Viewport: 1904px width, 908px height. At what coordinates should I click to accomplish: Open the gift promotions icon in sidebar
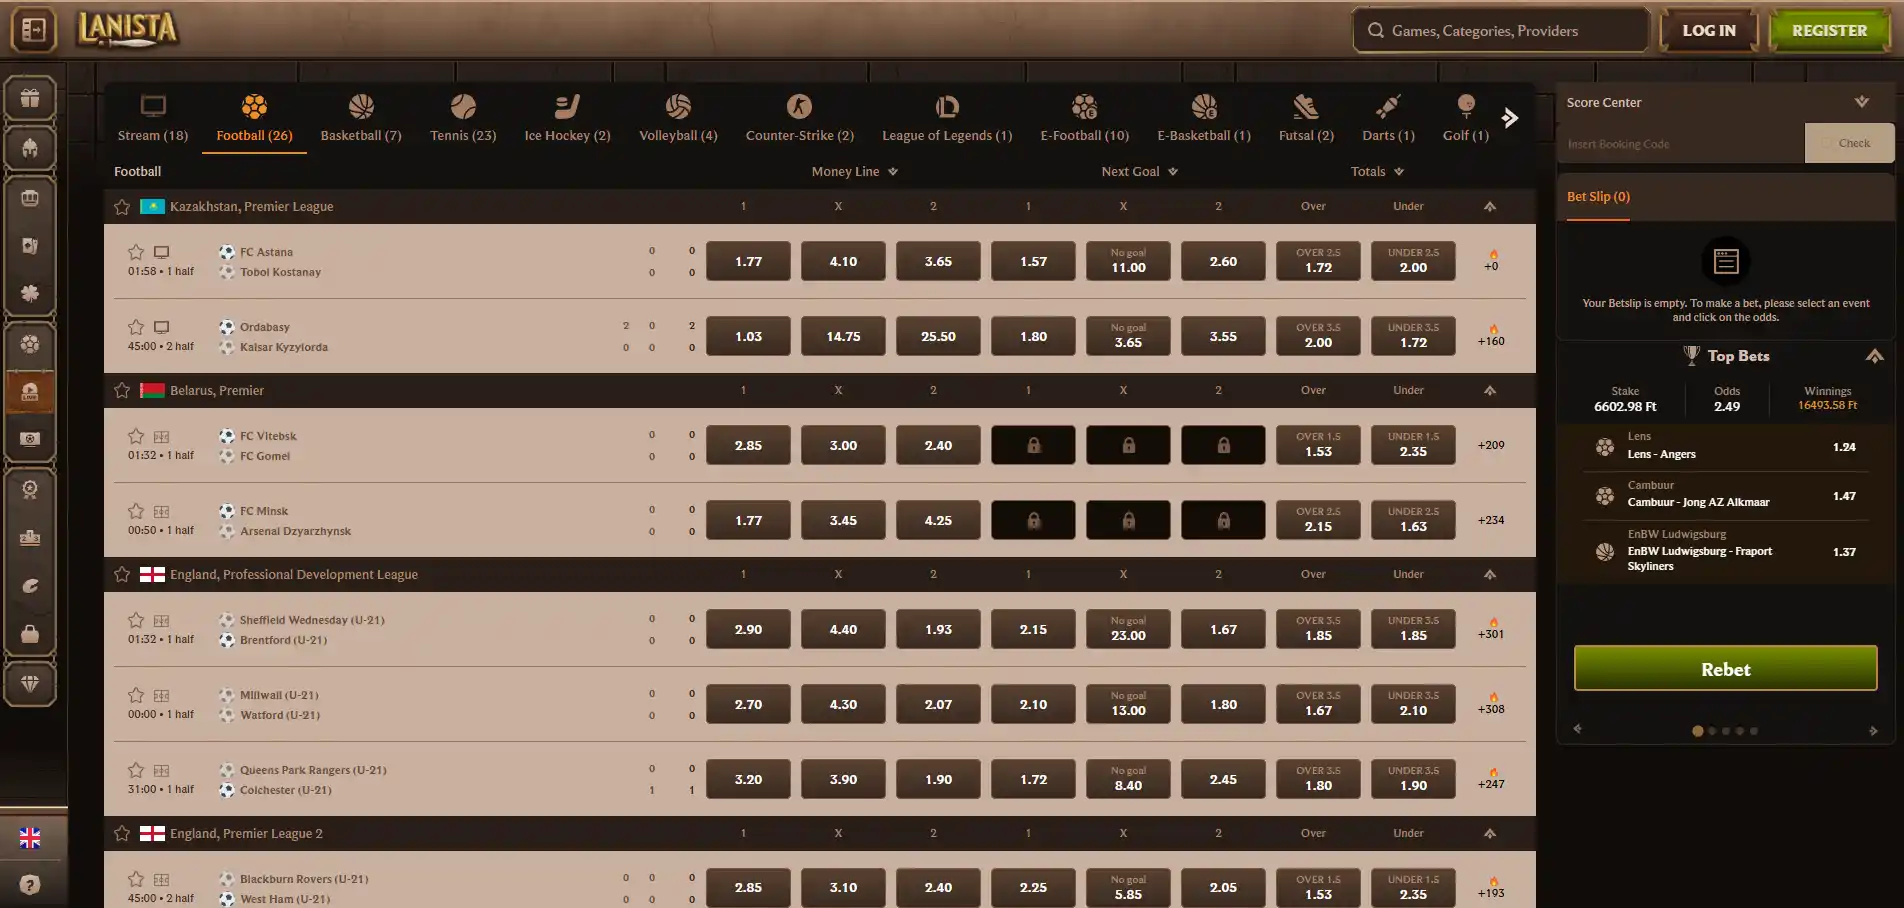click(x=30, y=98)
